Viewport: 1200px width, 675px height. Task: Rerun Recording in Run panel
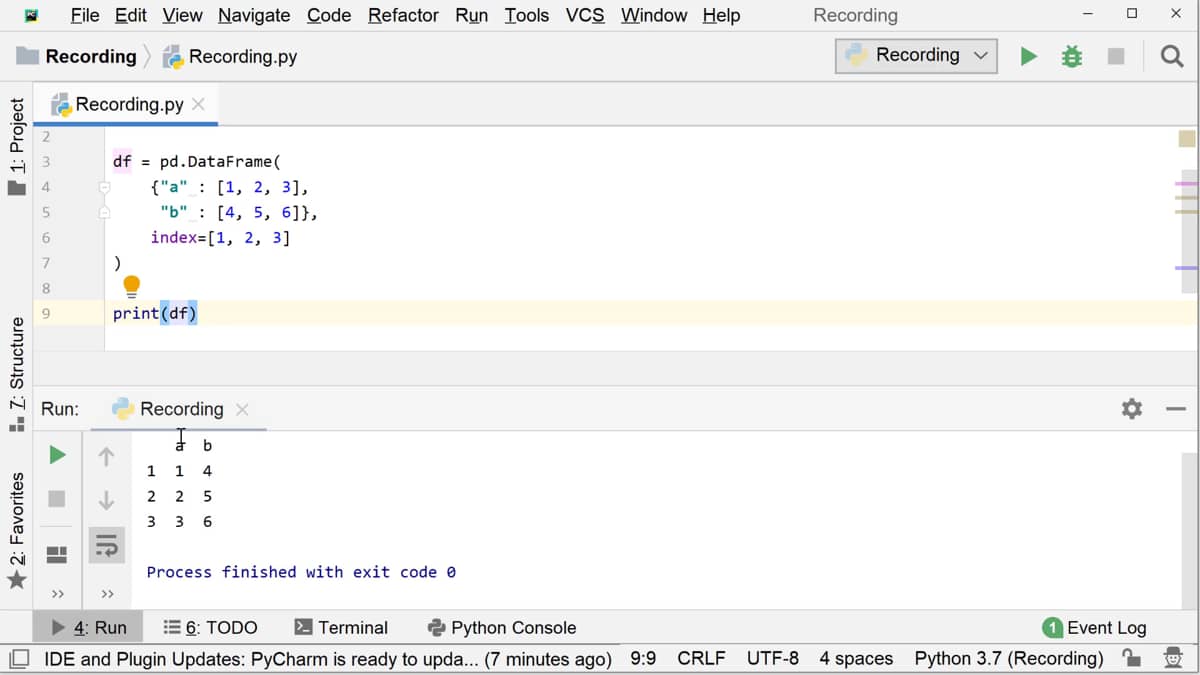57,455
